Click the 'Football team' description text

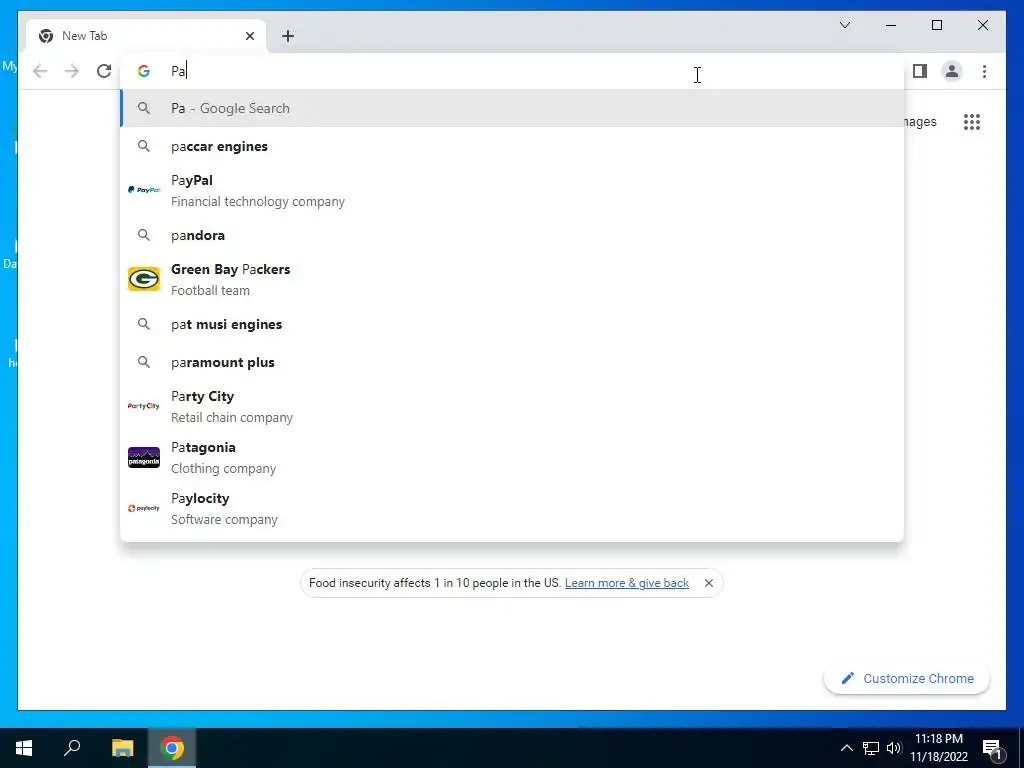tap(210, 291)
